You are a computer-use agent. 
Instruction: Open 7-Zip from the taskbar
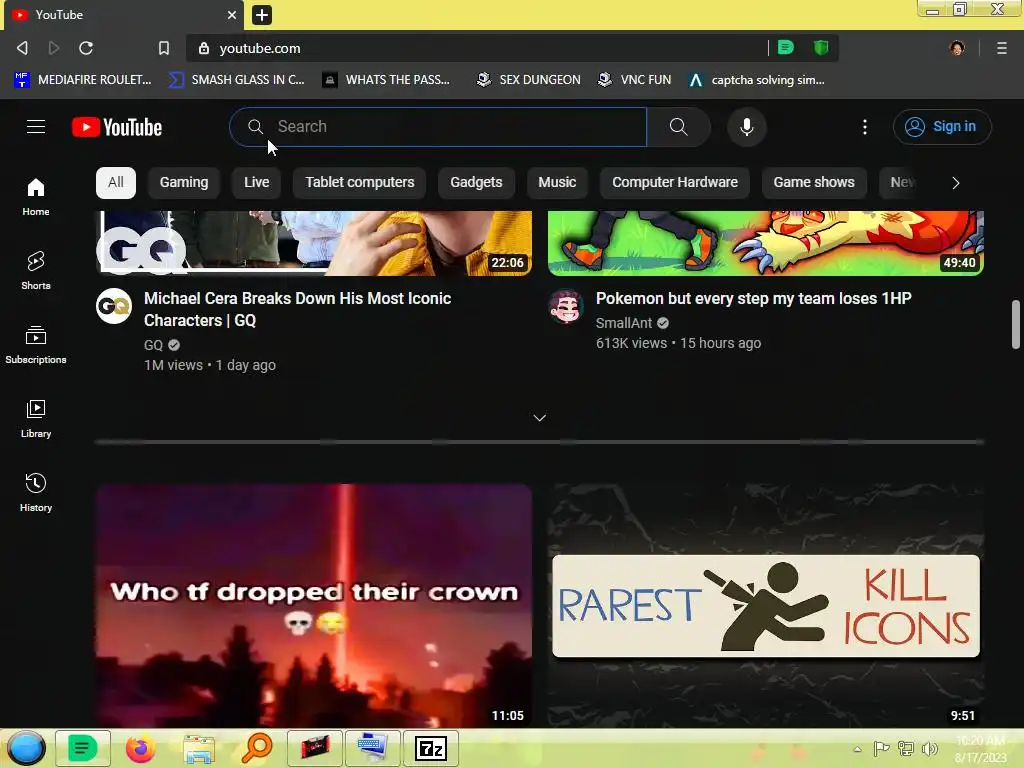click(x=431, y=748)
